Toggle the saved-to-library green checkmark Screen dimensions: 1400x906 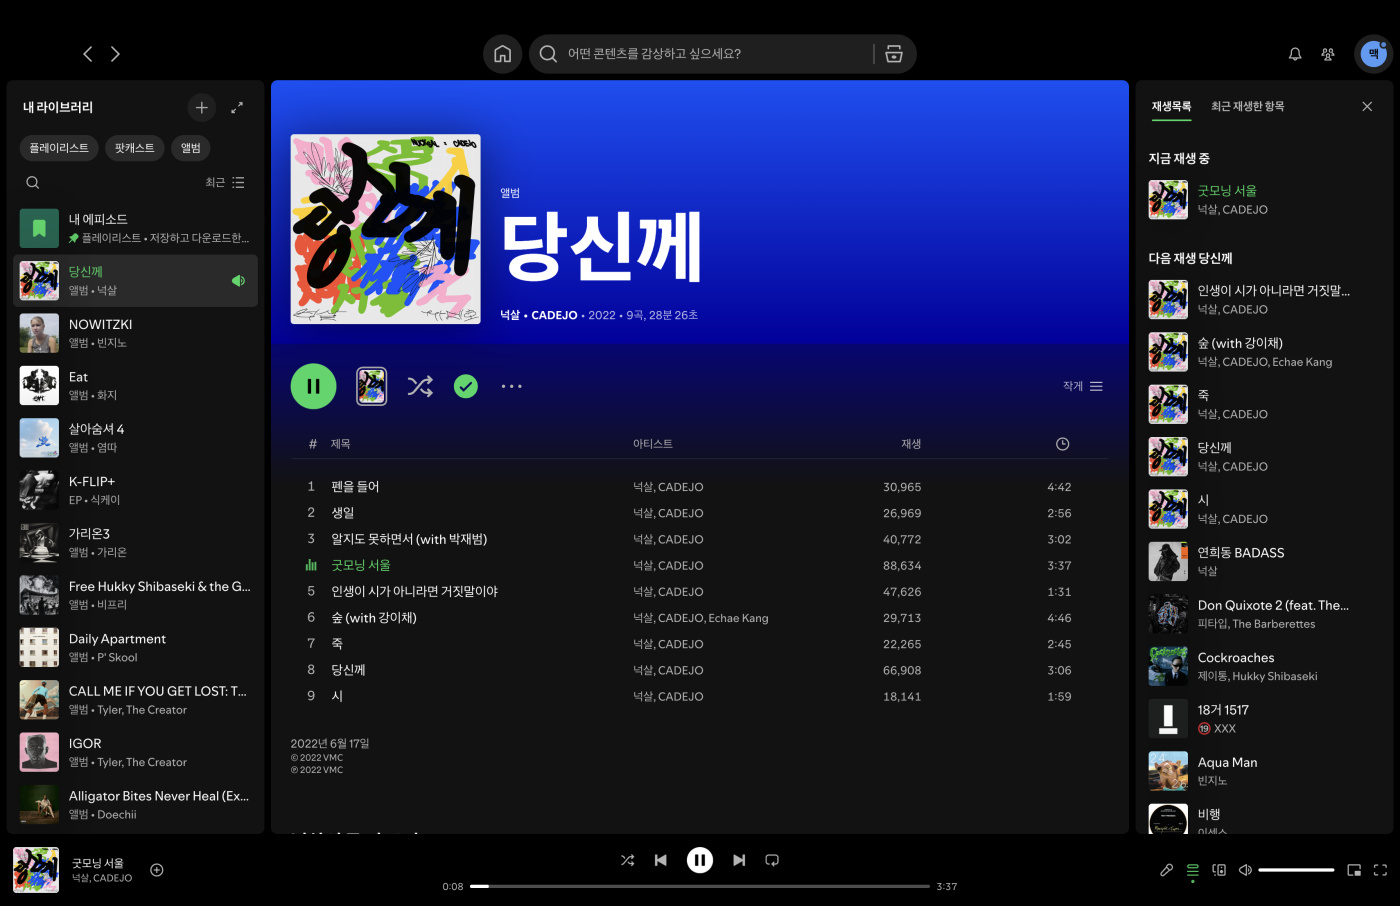[x=466, y=386]
